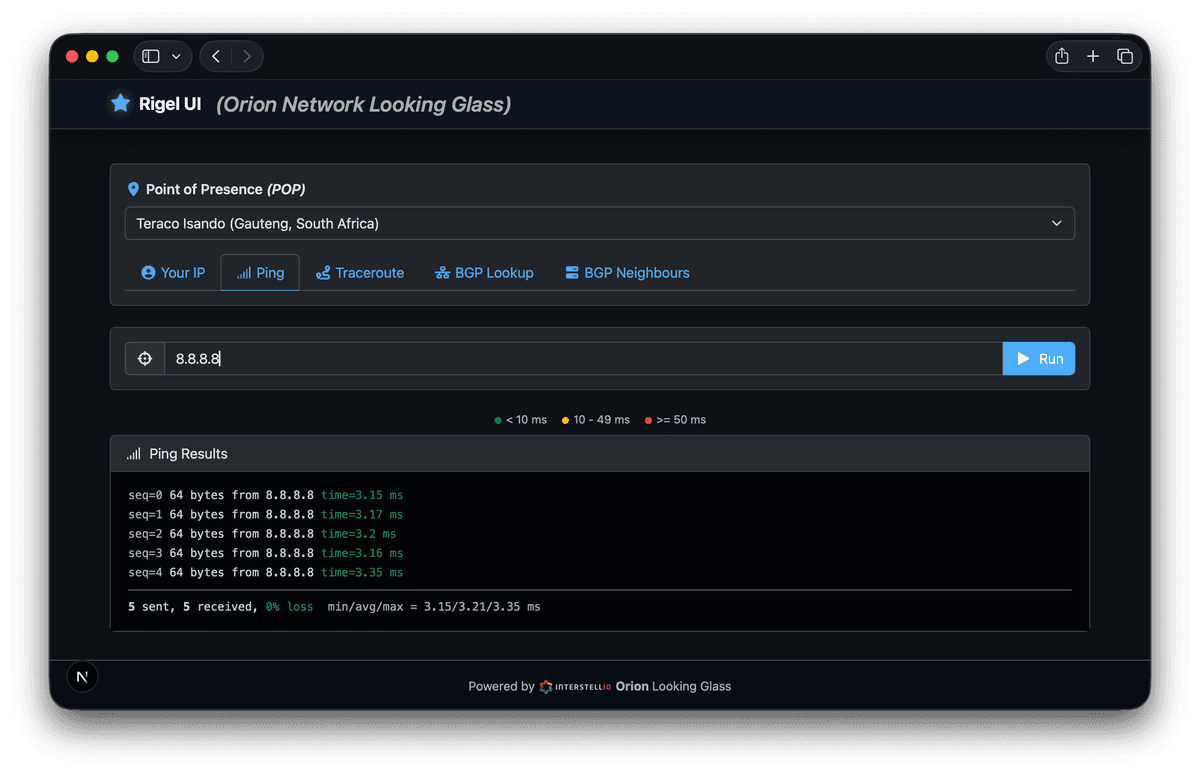Go forward with browser forward arrow
1200x775 pixels.
(247, 56)
